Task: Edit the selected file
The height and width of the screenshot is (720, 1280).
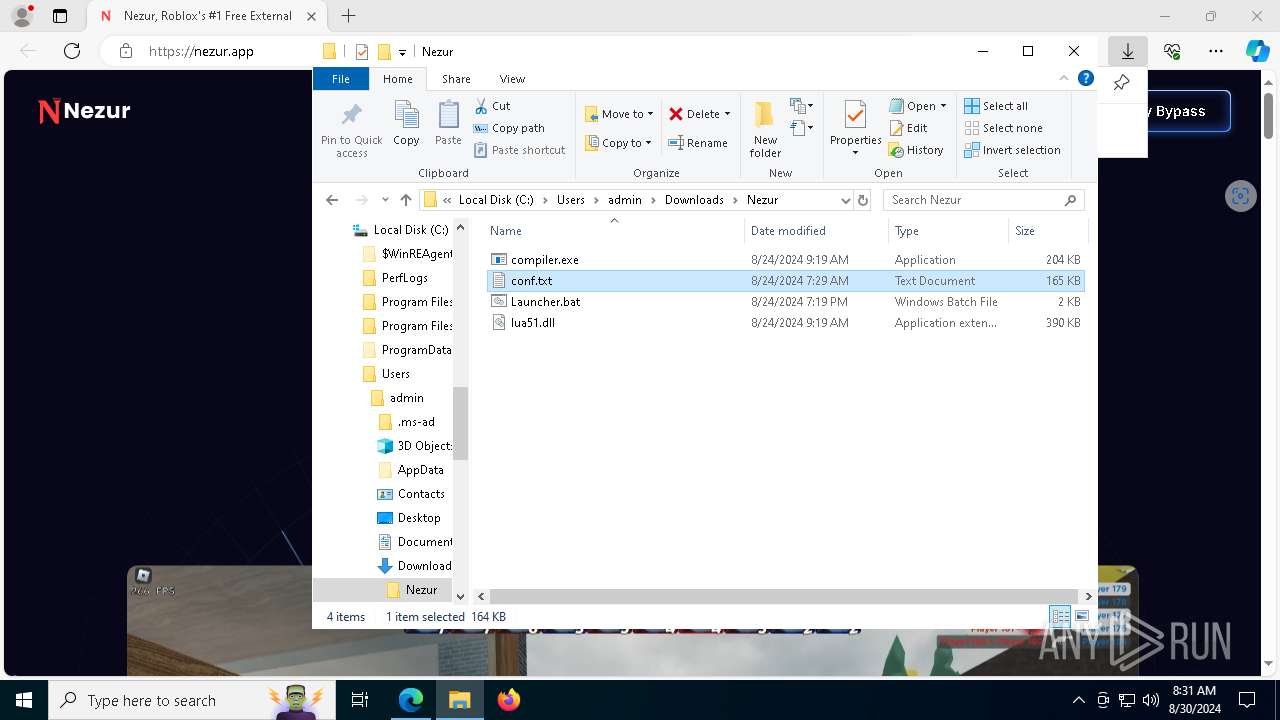Action: coord(908,128)
